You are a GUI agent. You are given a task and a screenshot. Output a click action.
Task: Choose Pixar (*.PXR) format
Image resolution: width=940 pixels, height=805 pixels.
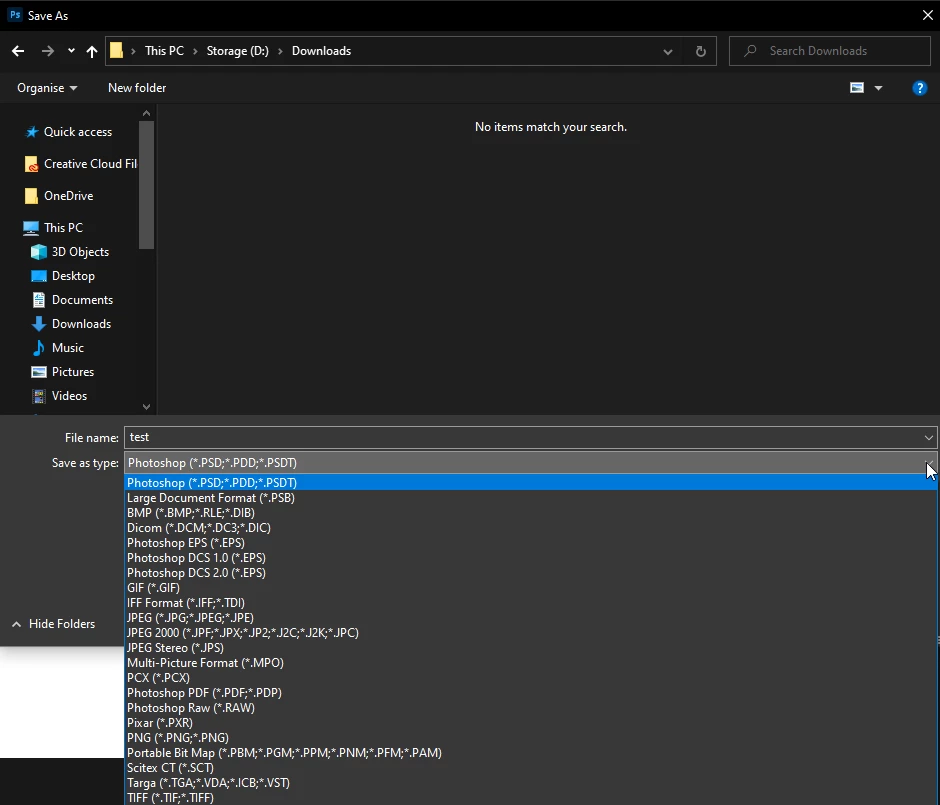tap(530, 722)
